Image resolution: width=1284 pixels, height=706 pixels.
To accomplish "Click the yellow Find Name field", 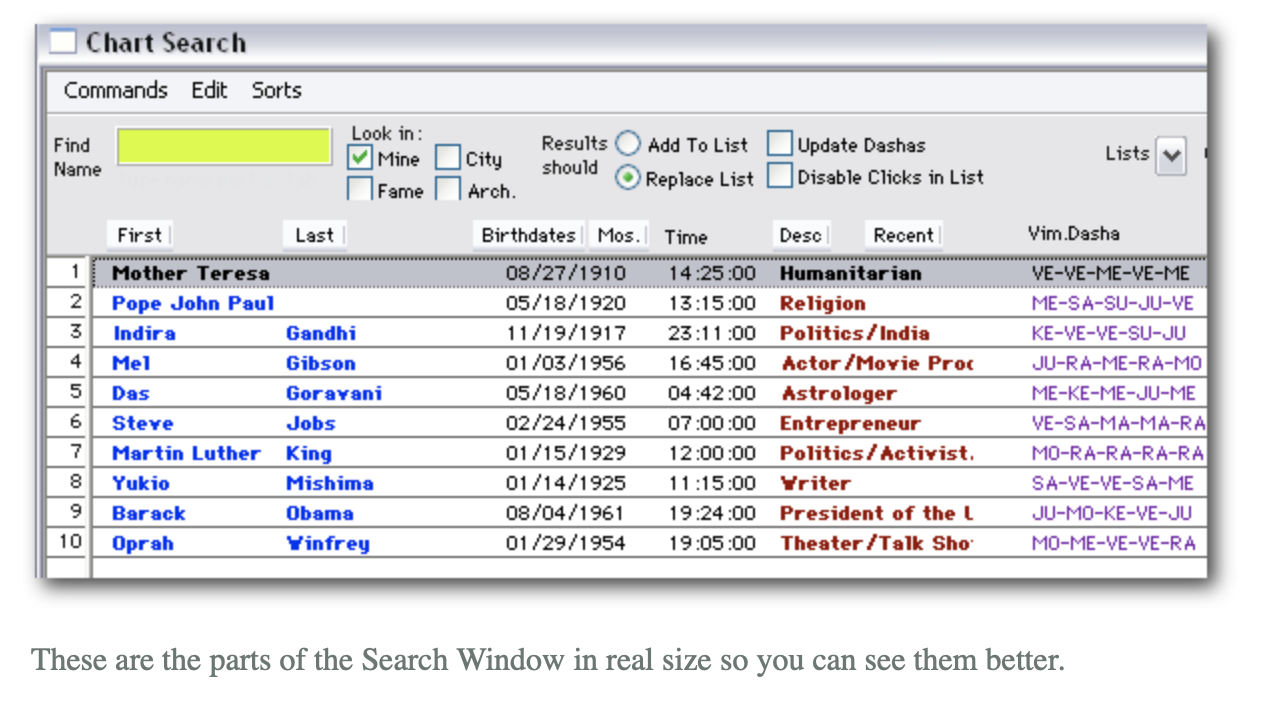I will point(224,146).
